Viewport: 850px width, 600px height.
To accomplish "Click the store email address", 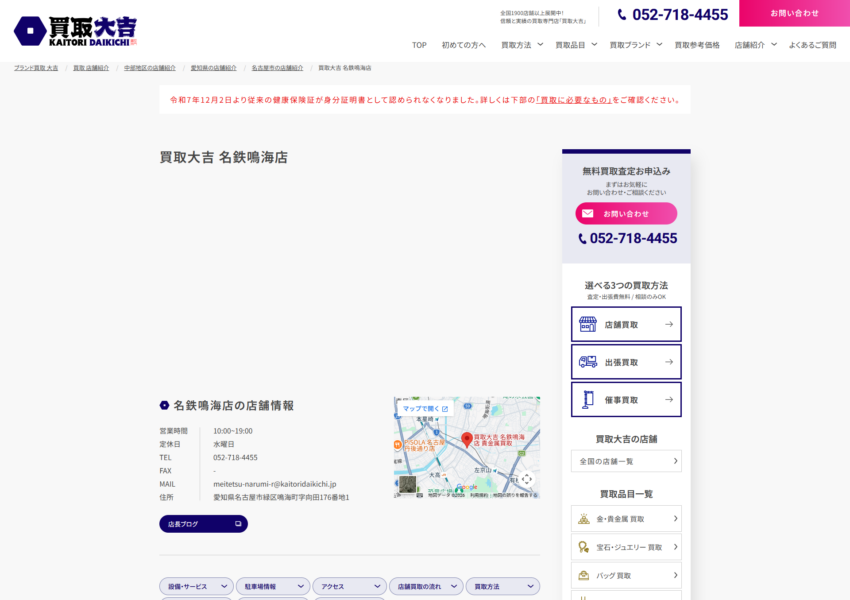I will click(275, 484).
